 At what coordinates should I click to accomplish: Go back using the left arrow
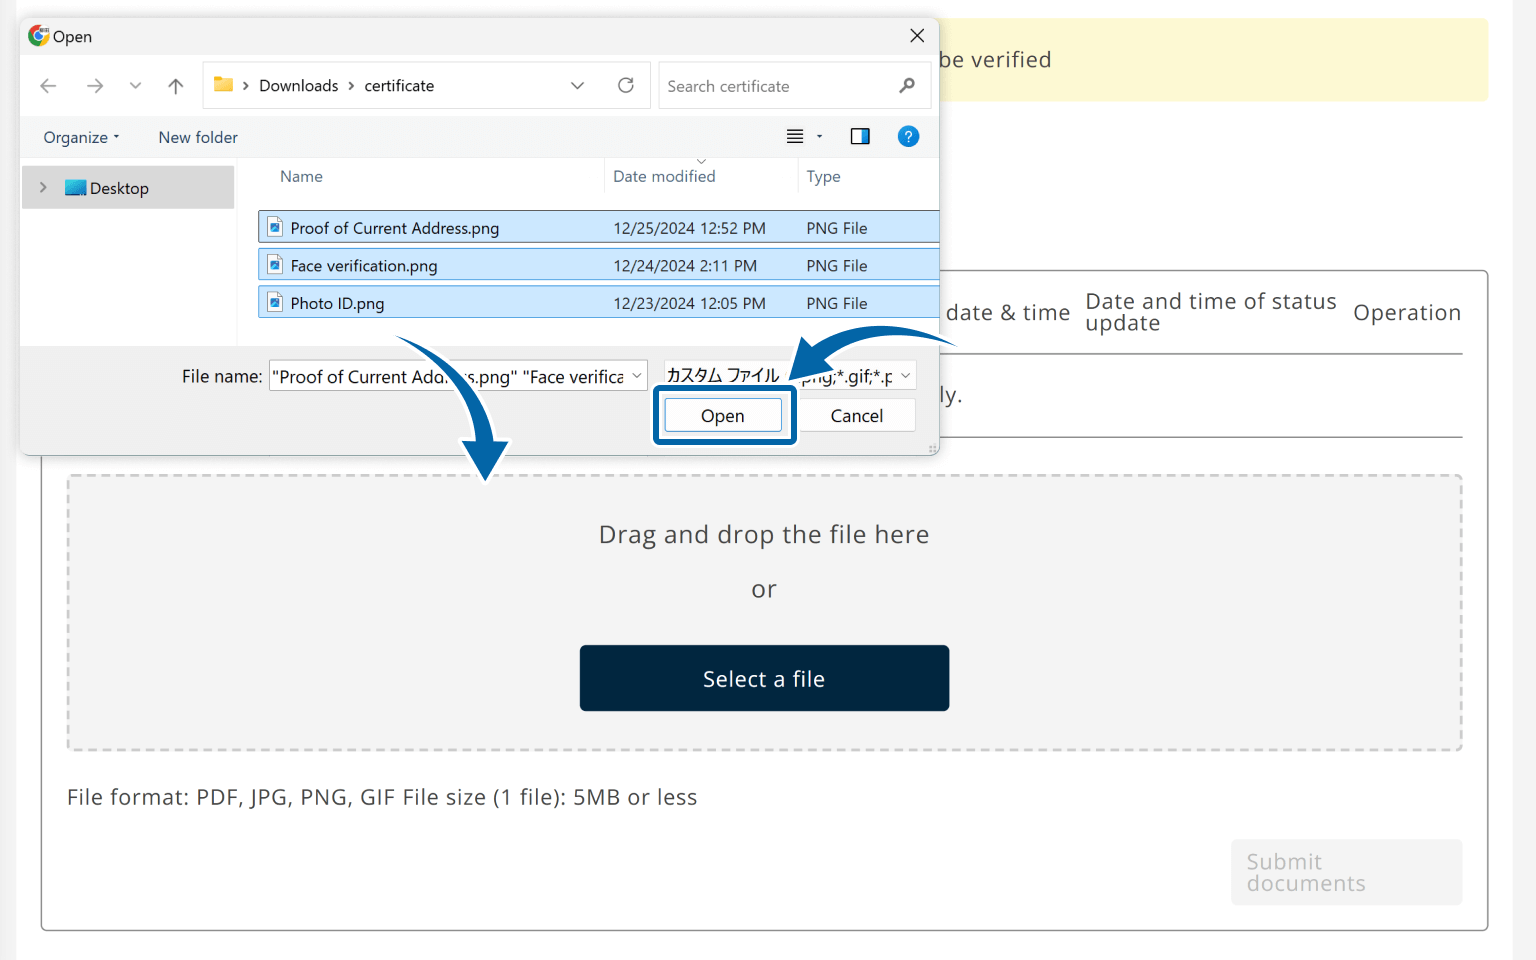[48, 86]
